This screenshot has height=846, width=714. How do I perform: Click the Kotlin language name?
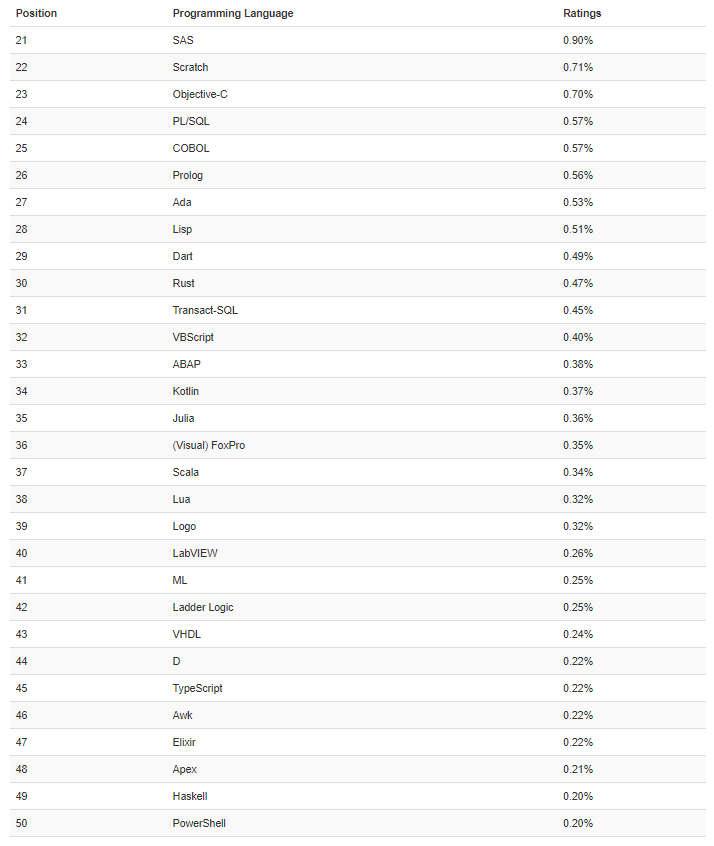[186, 391]
